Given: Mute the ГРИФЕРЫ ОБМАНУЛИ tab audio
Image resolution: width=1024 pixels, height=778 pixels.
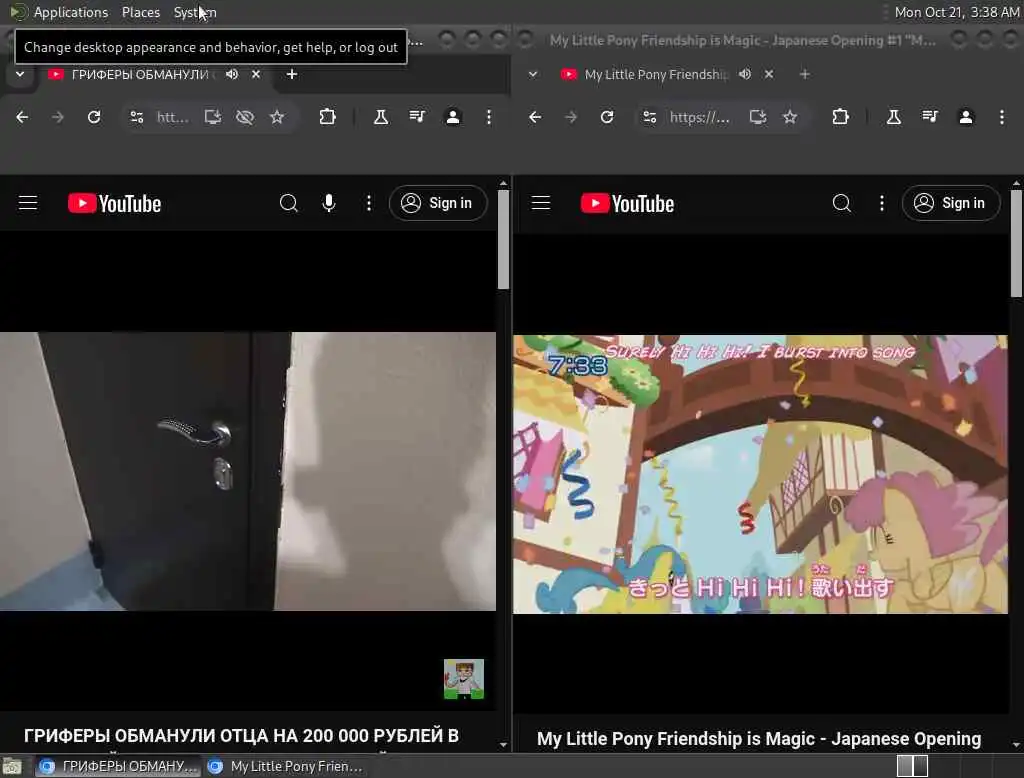Looking at the screenshot, I should (232, 74).
